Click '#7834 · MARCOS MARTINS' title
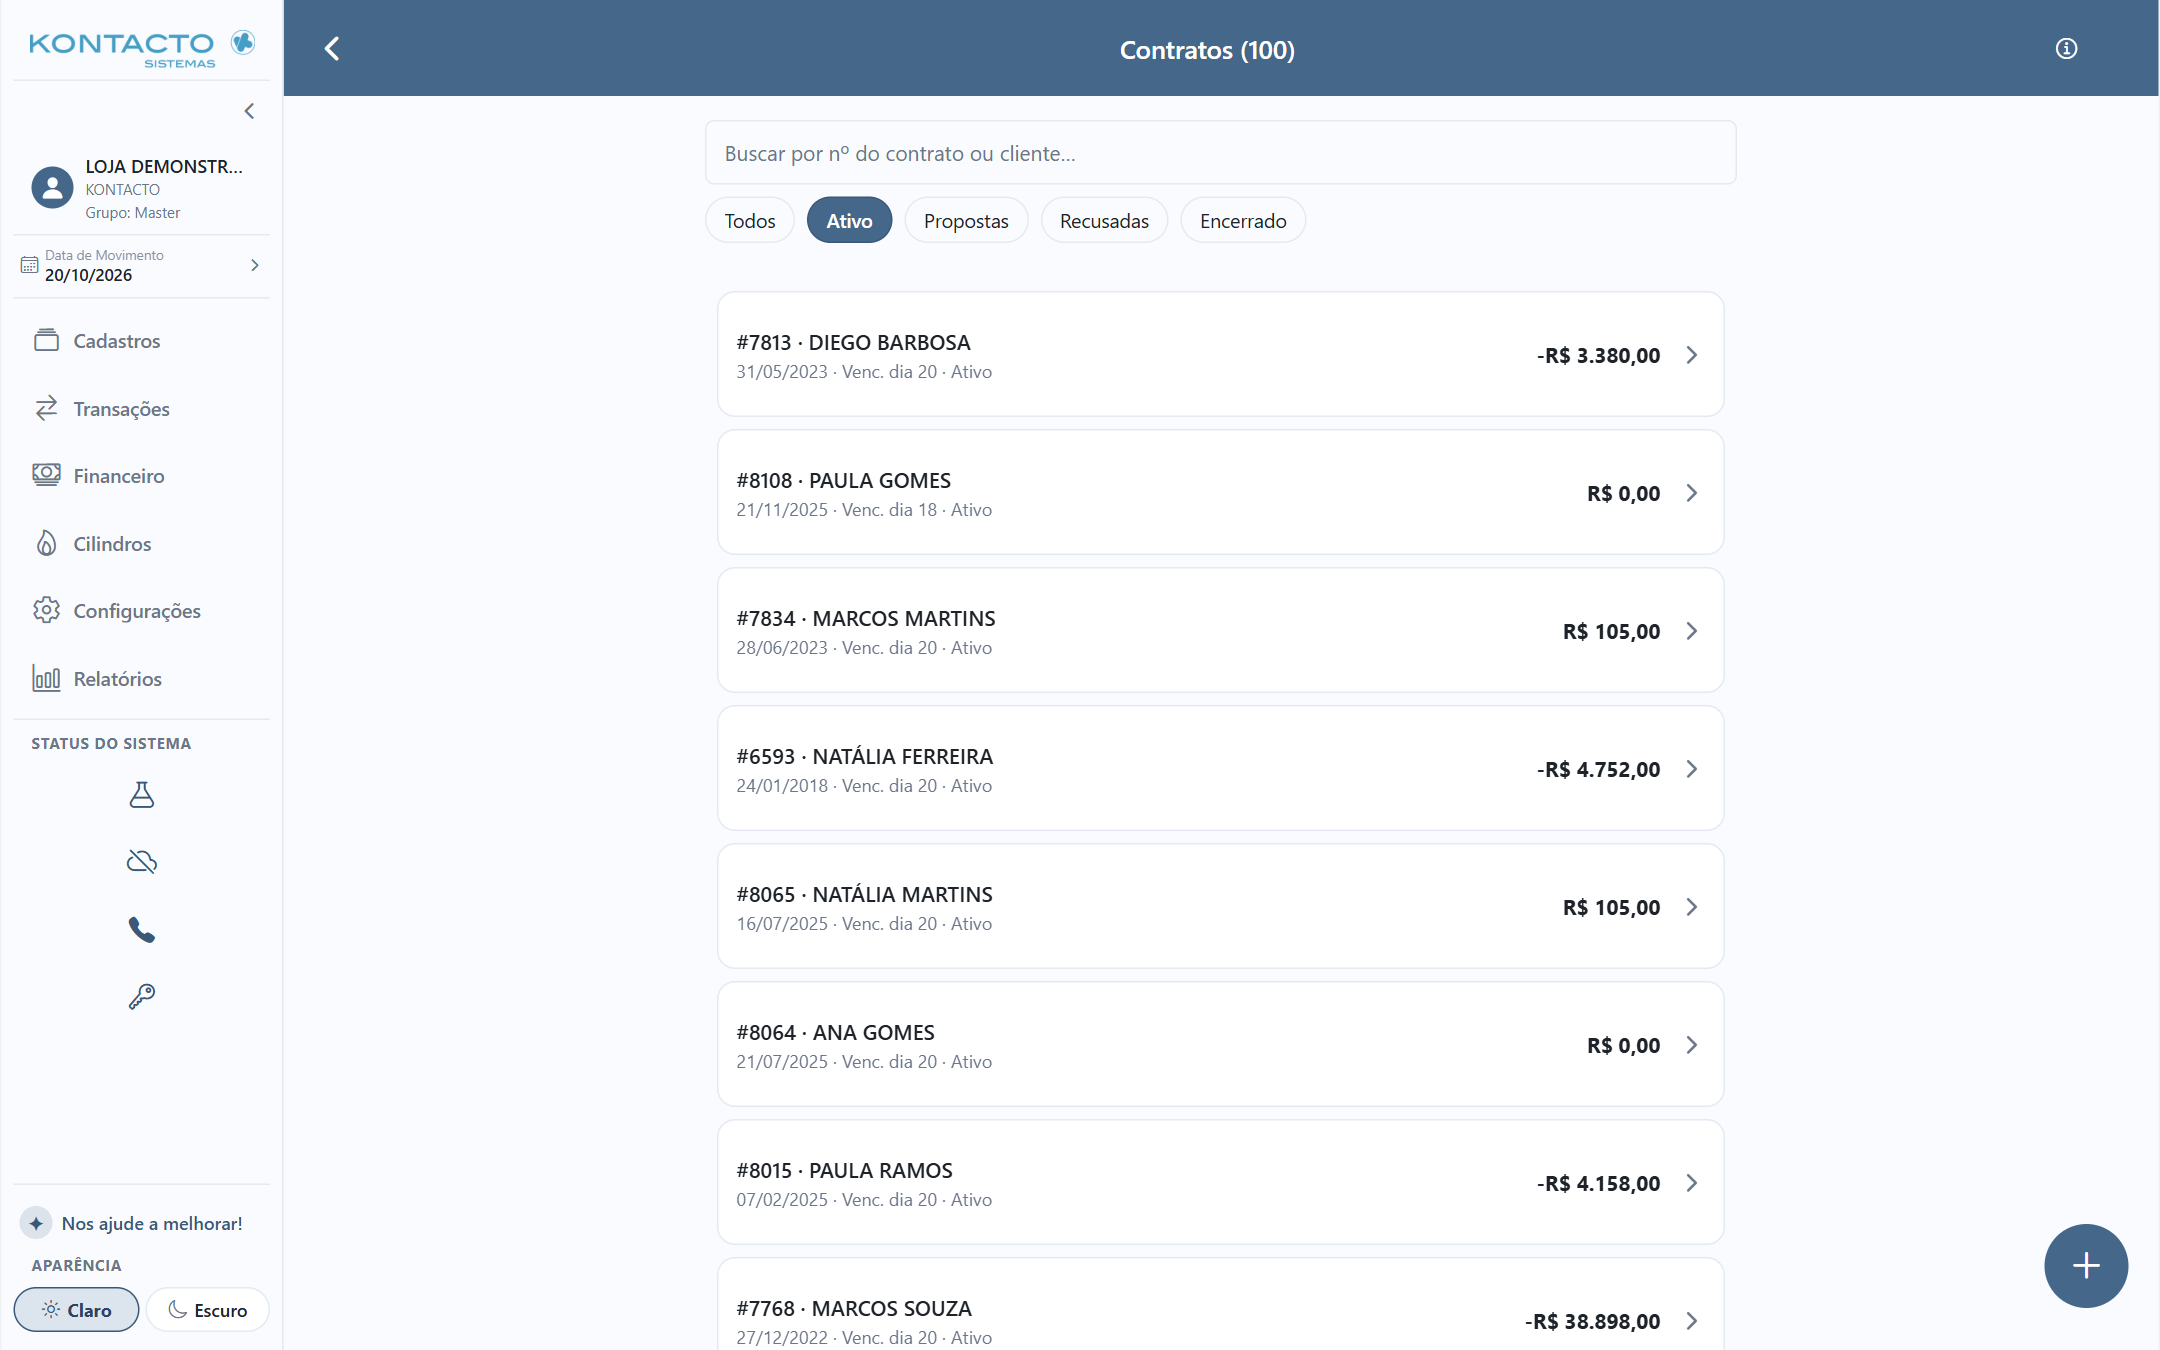 [x=866, y=618]
